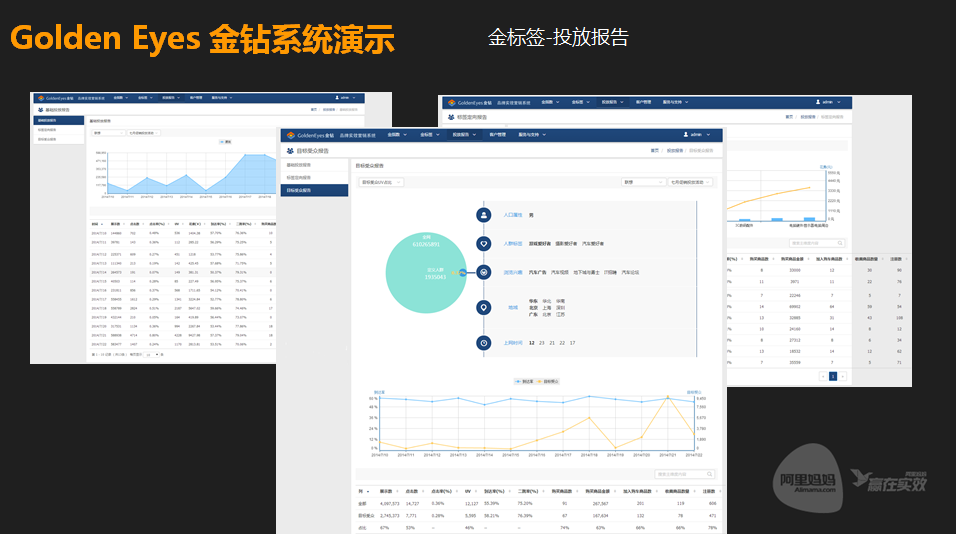Click the 人口属性 label link
The image size is (956, 534).
(x=513, y=215)
